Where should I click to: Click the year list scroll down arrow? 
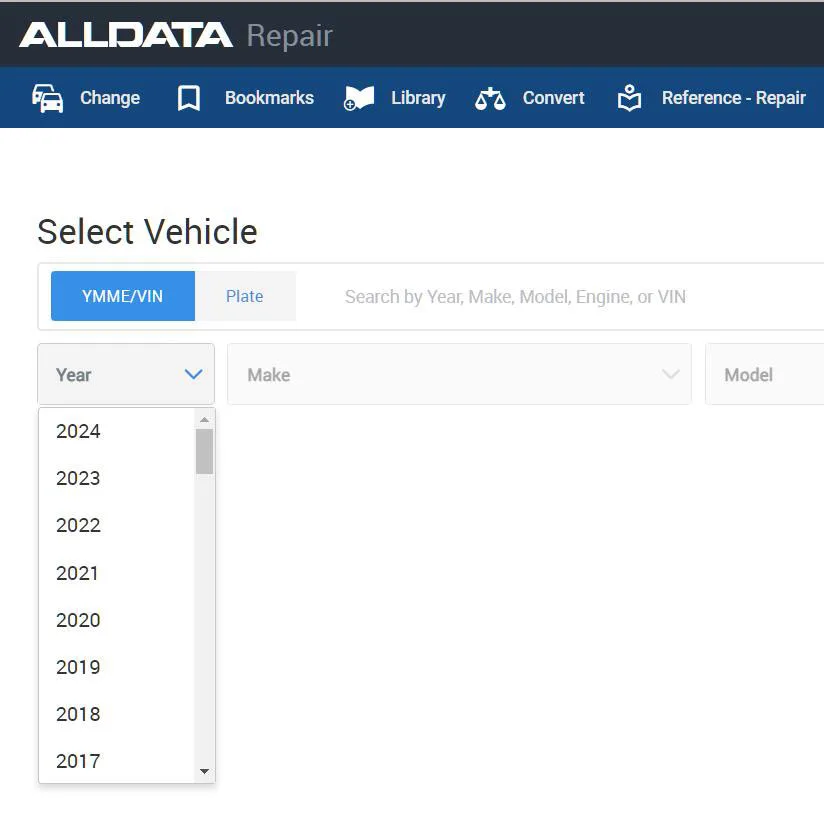point(204,771)
